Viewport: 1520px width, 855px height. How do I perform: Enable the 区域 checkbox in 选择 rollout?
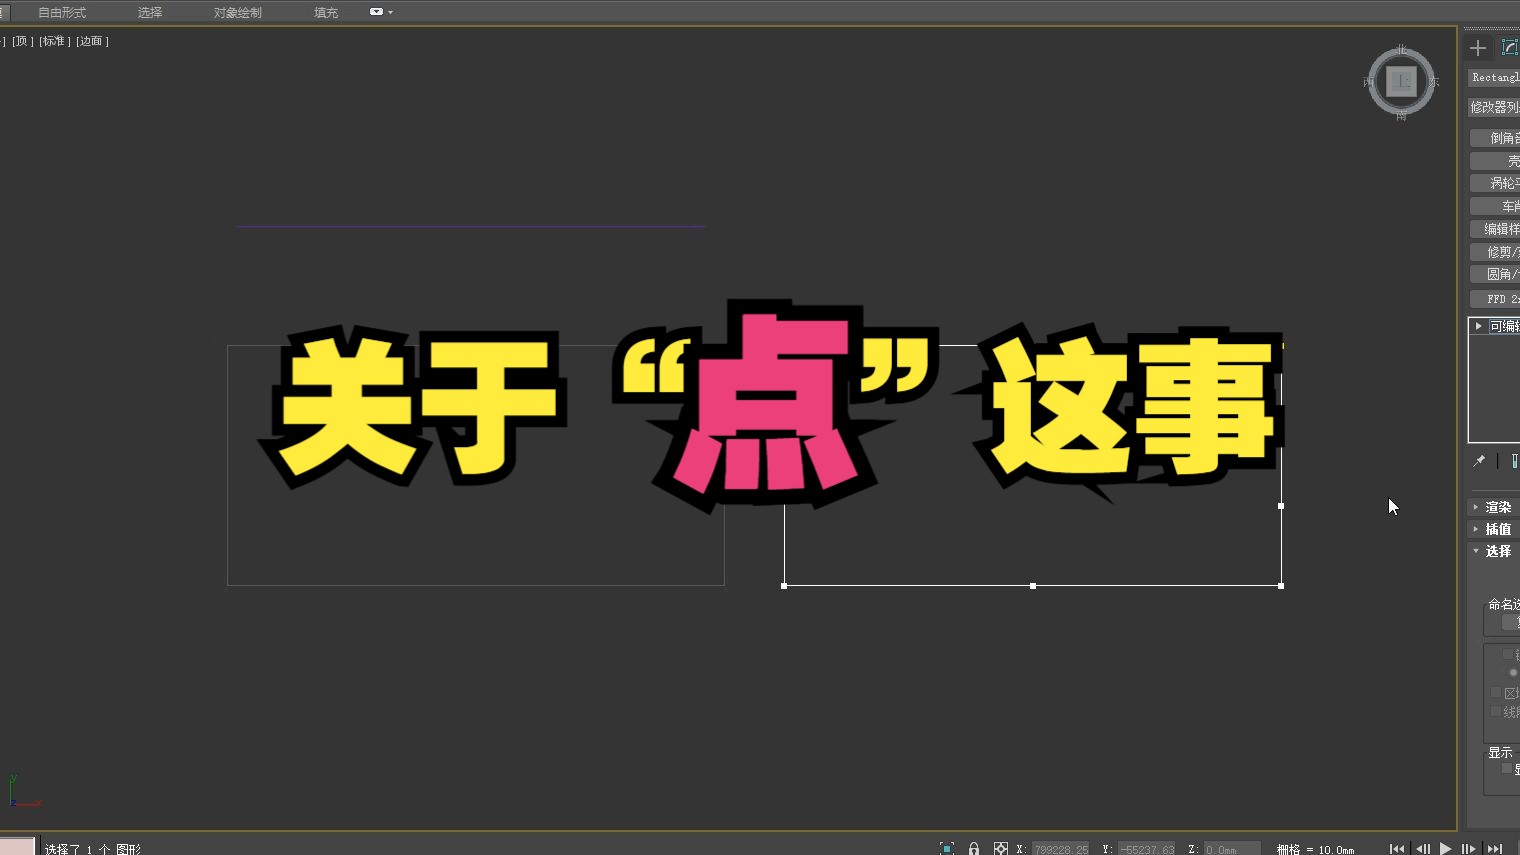1496,691
